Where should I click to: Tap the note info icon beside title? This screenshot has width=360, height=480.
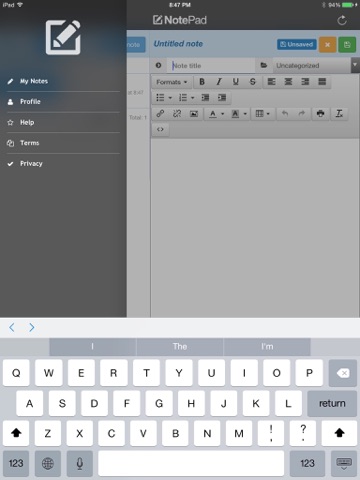tap(158, 65)
